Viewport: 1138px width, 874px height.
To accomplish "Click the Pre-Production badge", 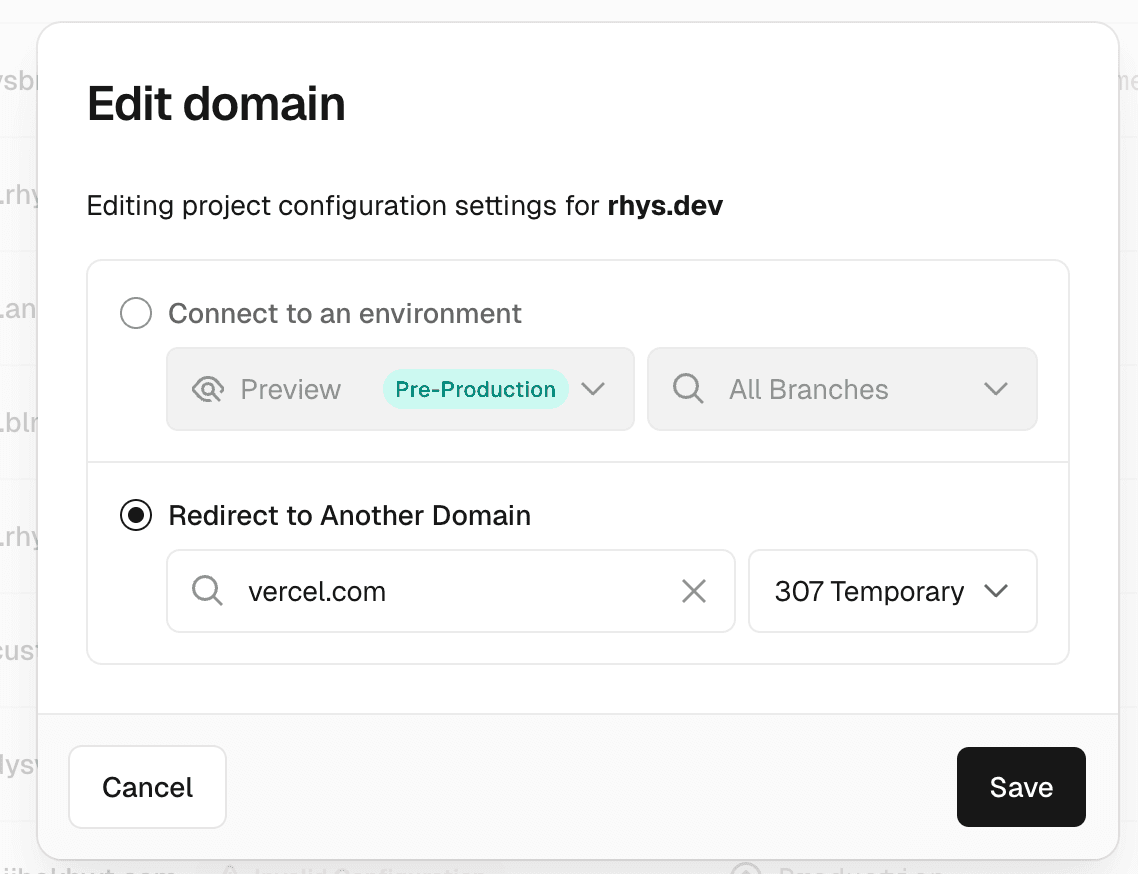I will (x=475, y=389).
